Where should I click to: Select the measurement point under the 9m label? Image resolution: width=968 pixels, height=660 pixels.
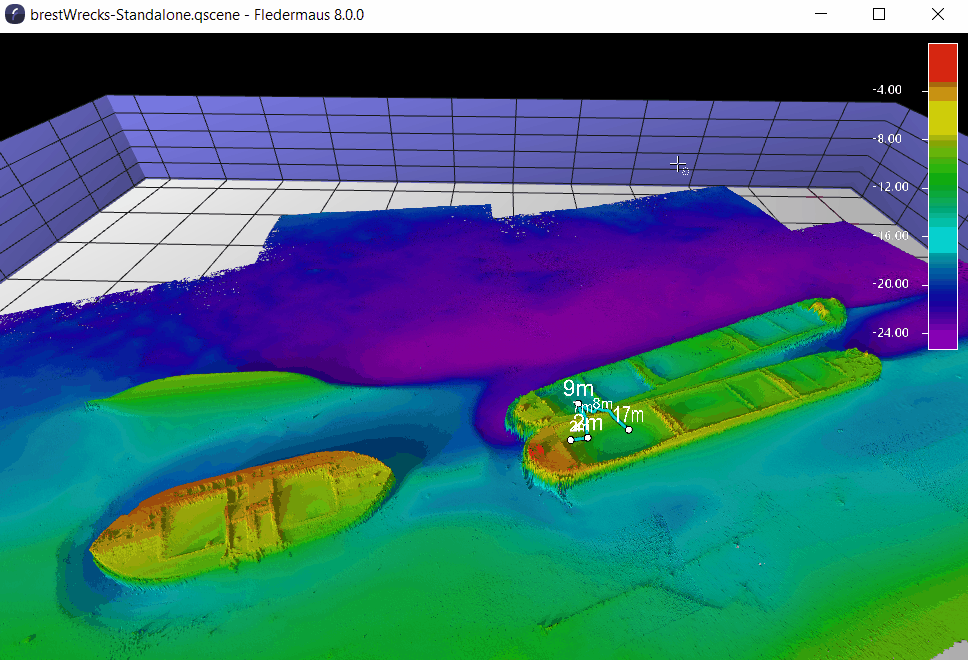point(578,404)
